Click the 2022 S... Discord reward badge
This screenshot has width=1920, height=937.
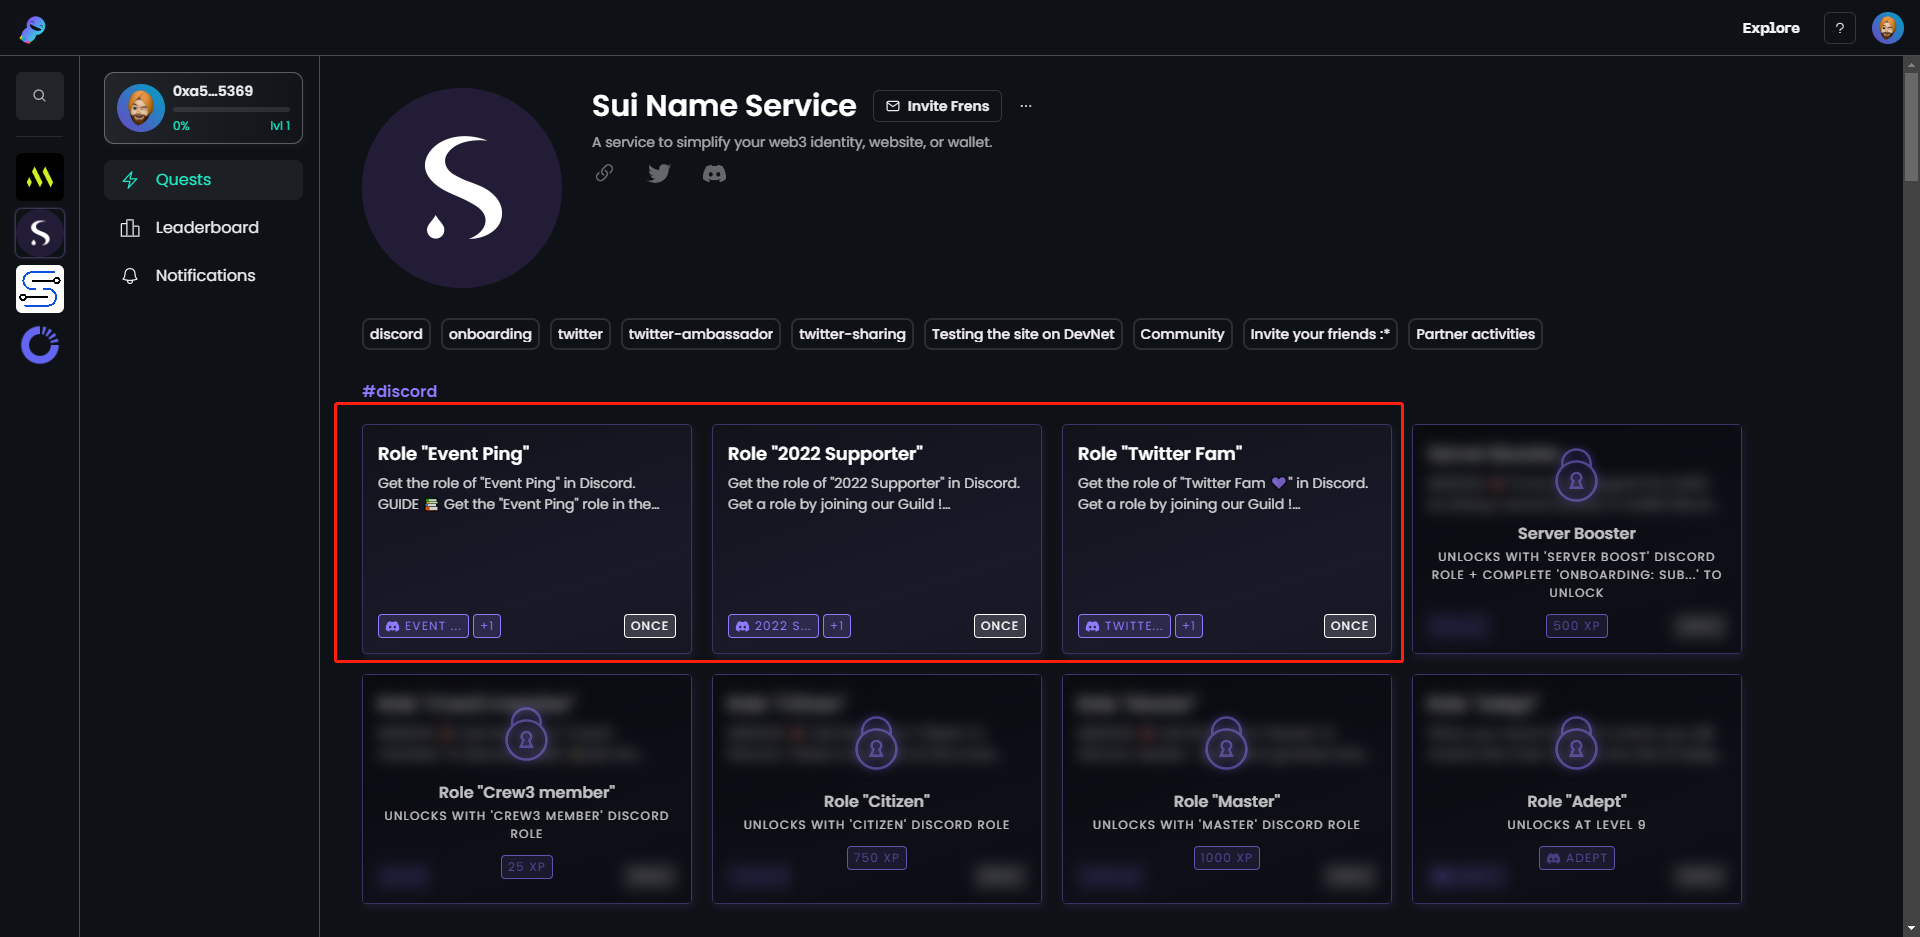[773, 626]
